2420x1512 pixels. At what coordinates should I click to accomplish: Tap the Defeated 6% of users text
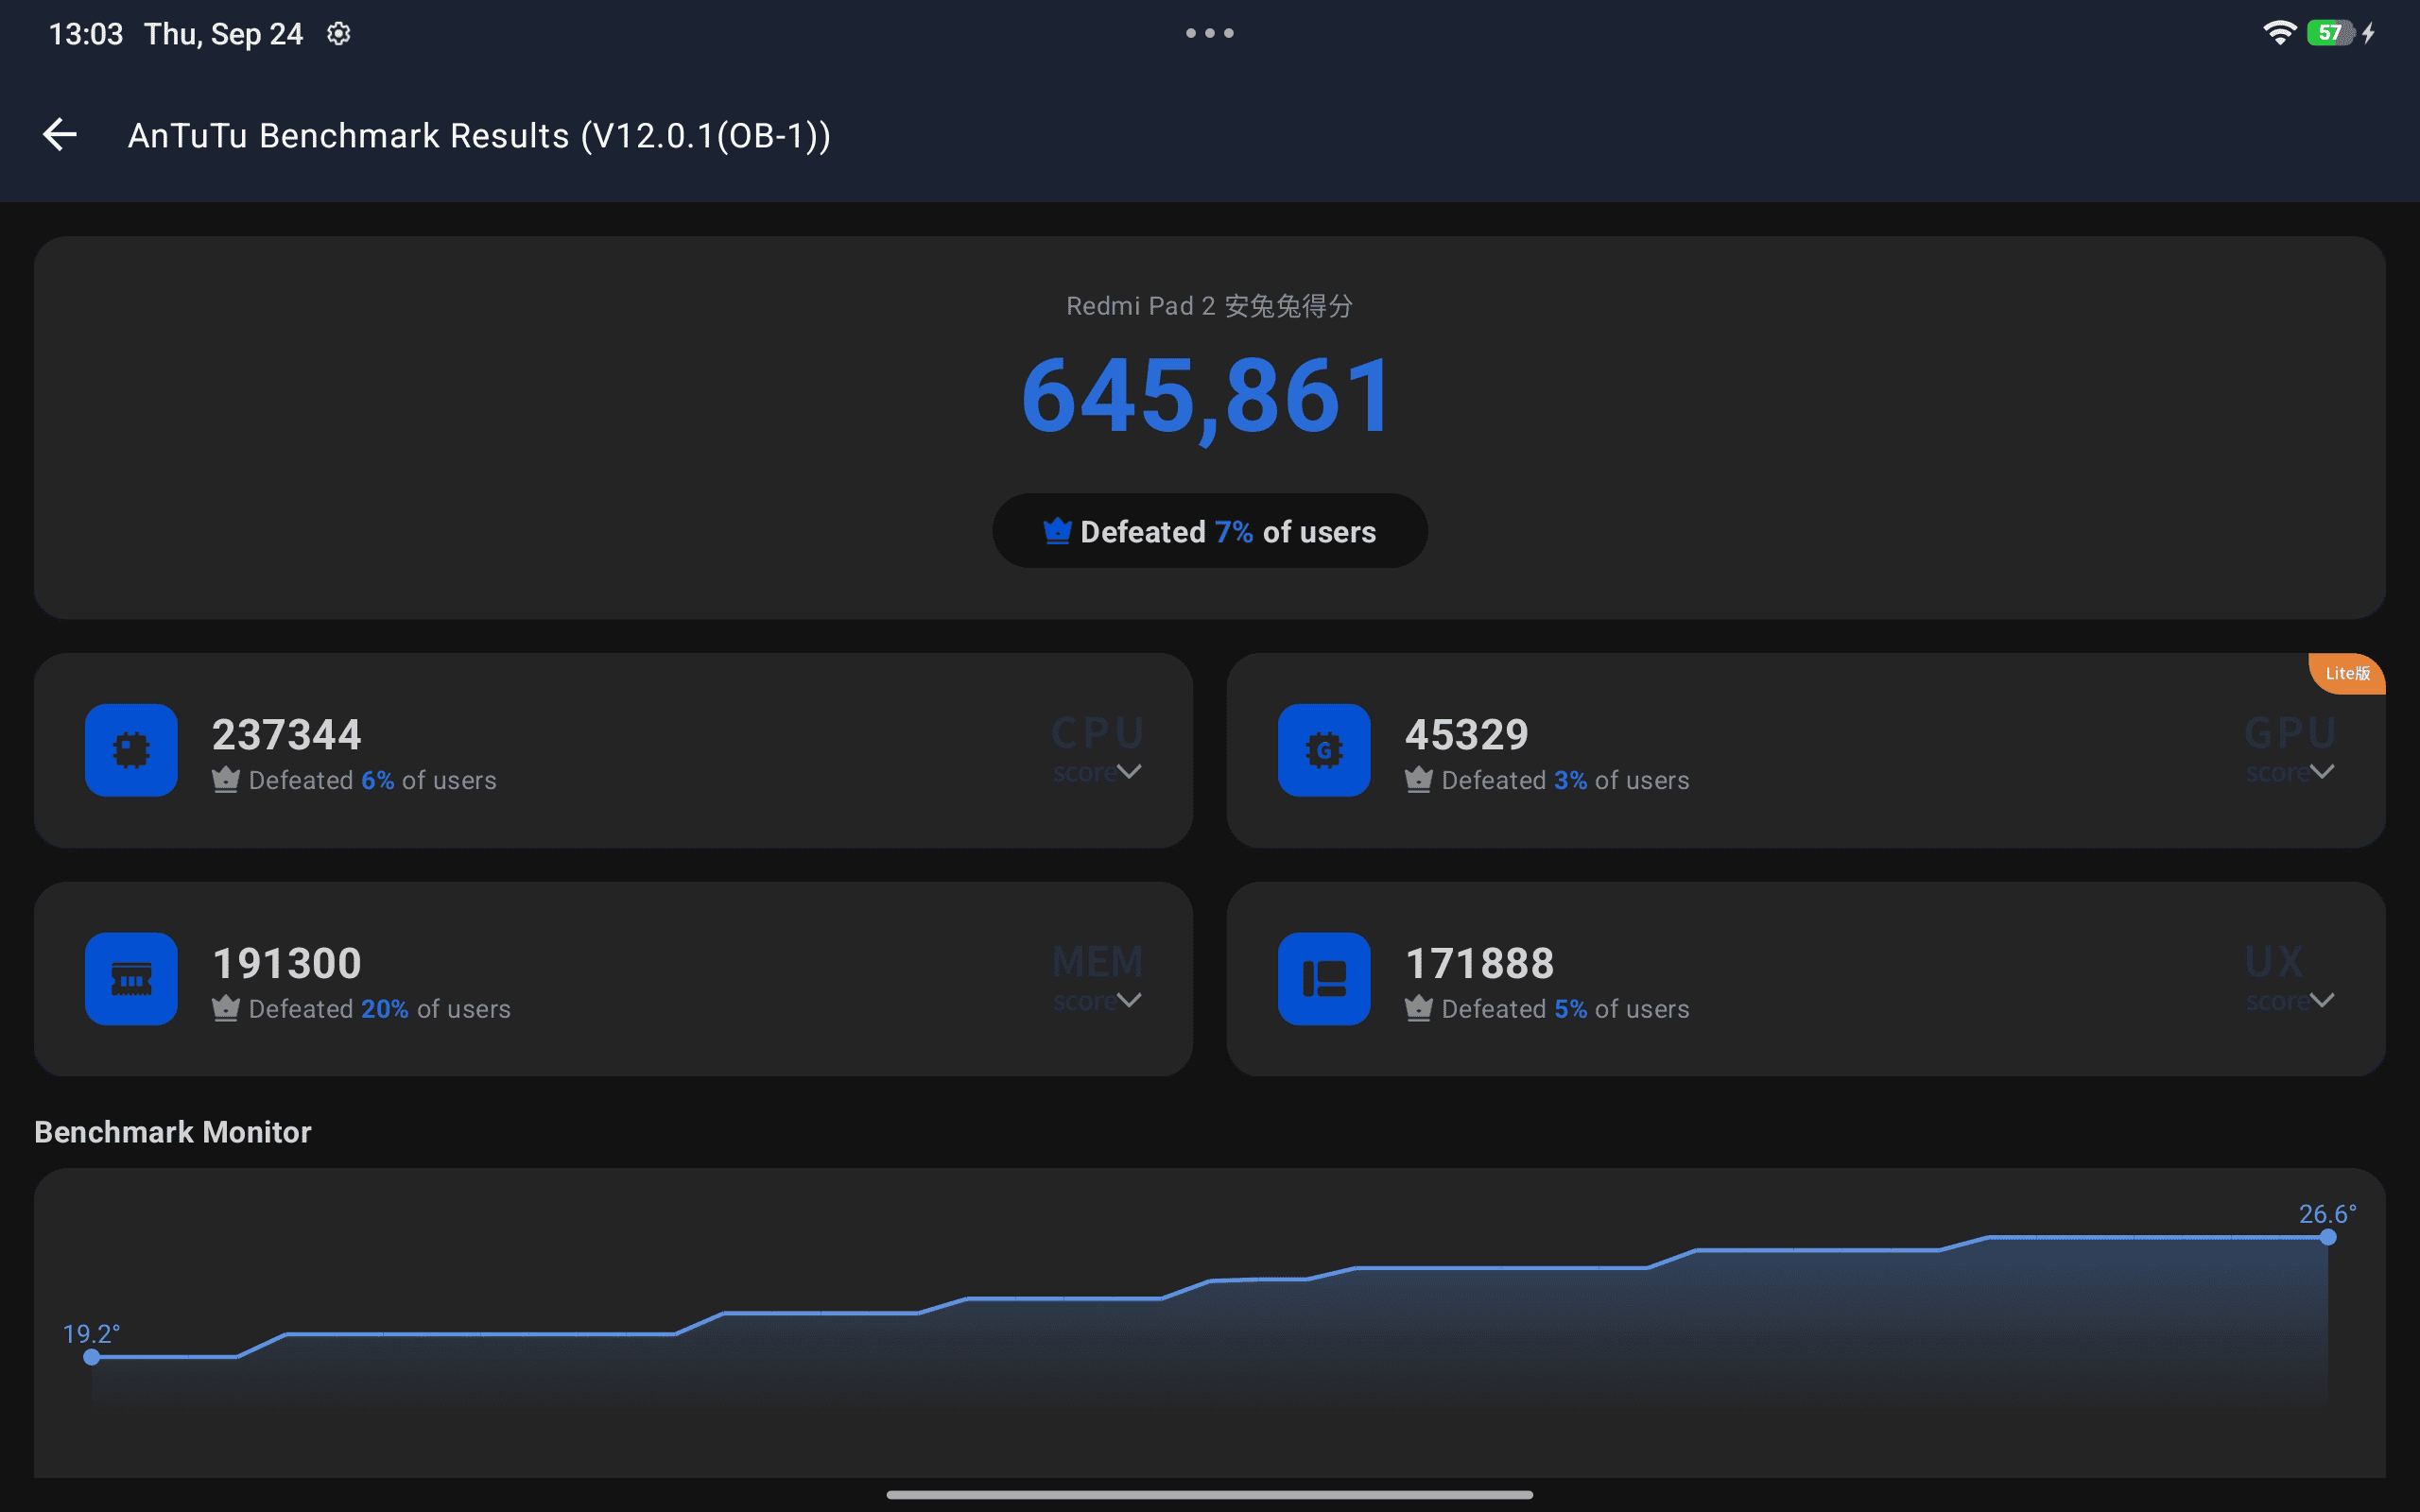(x=373, y=780)
